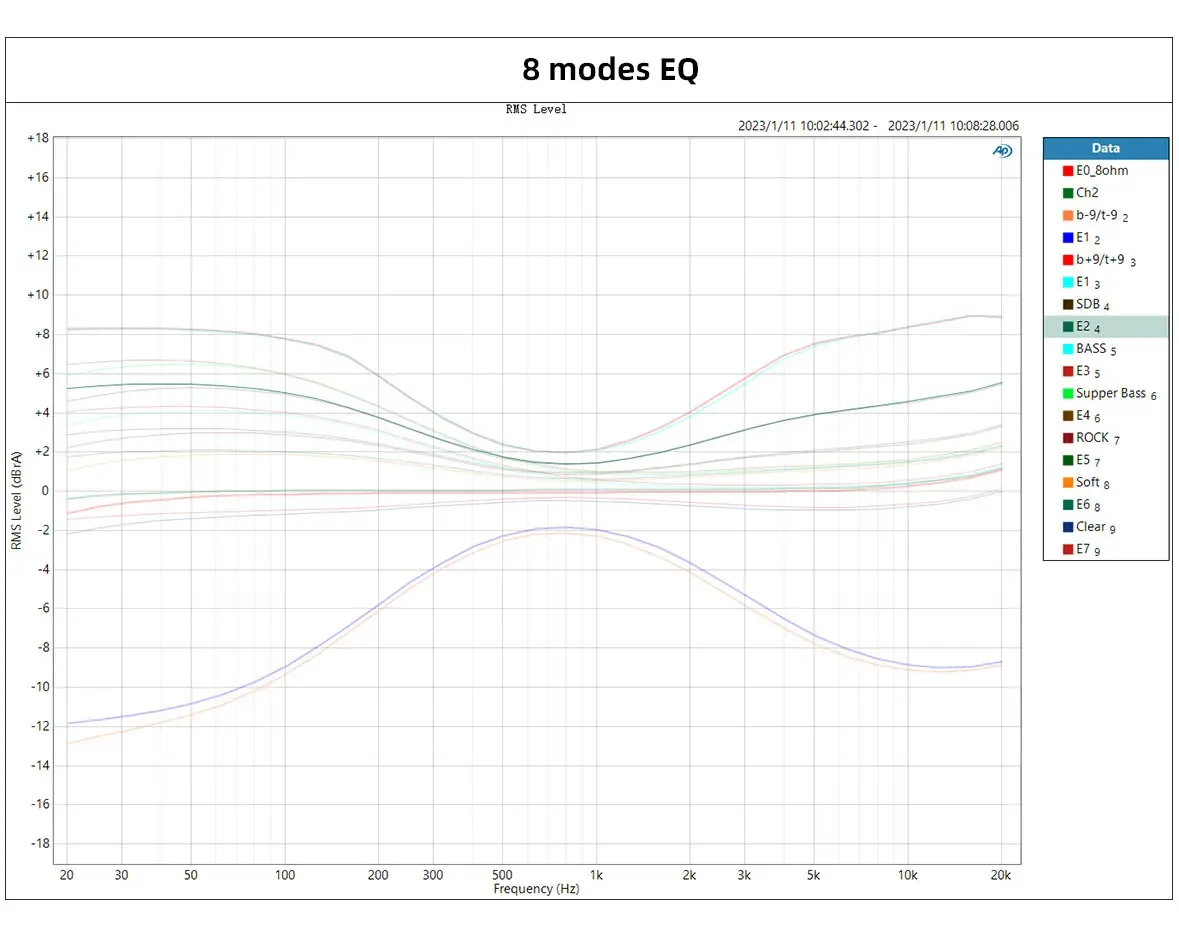The image size is (1179, 928).
Task: Select the E7 9 legend entry
Action: [1081, 549]
